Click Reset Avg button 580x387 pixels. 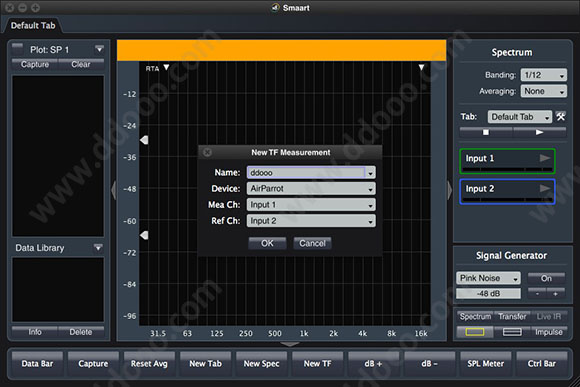pyautogui.click(x=149, y=364)
